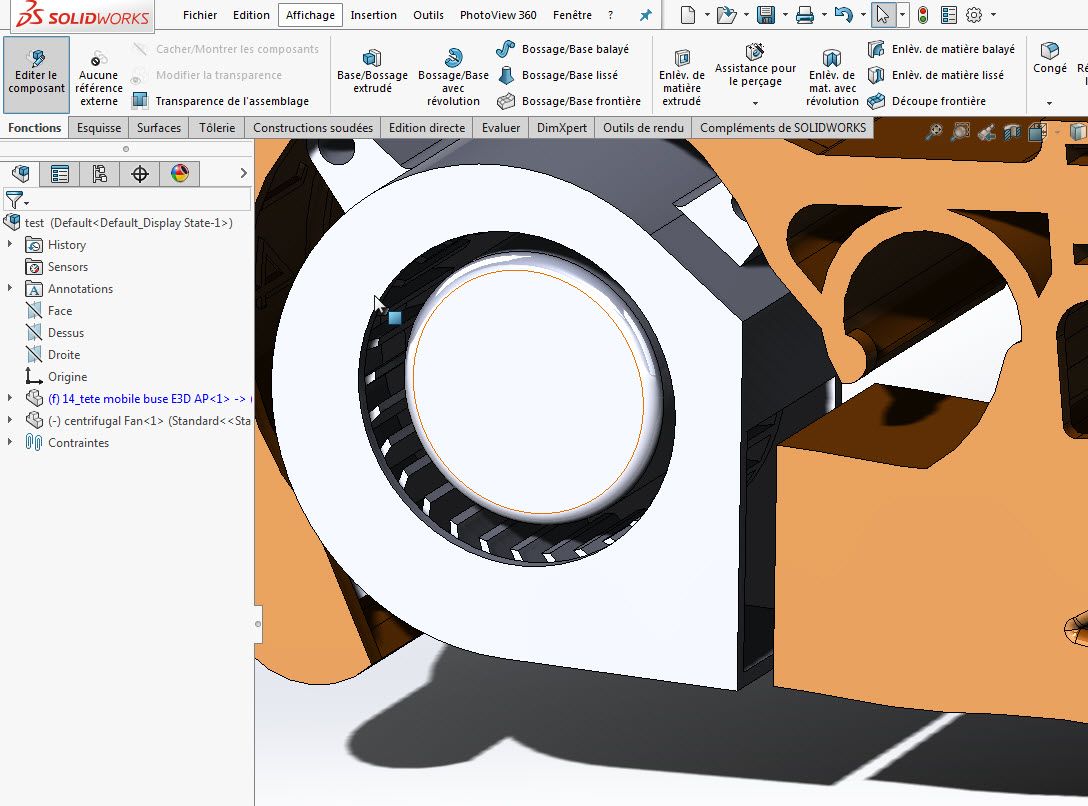This screenshot has width=1088, height=806.
Task: Open the DisplayManager color wheel tab
Action: click(x=180, y=174)
